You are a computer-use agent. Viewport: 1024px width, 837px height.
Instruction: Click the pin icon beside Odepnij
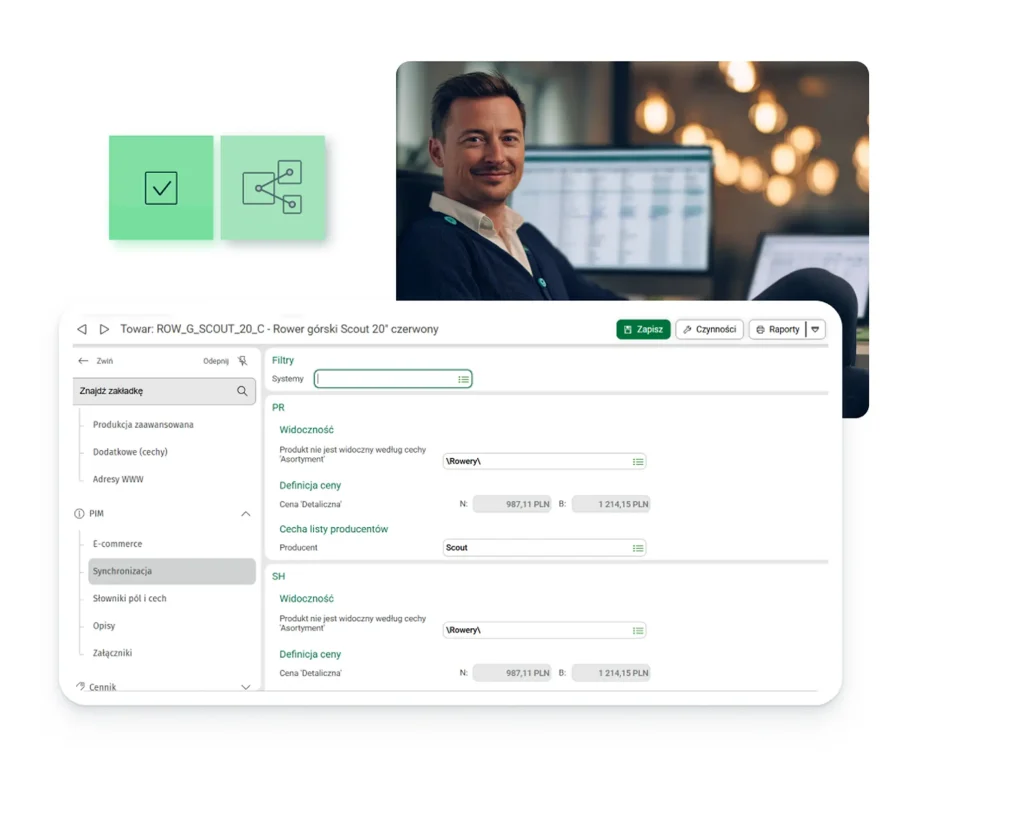(x=242, y=361)
